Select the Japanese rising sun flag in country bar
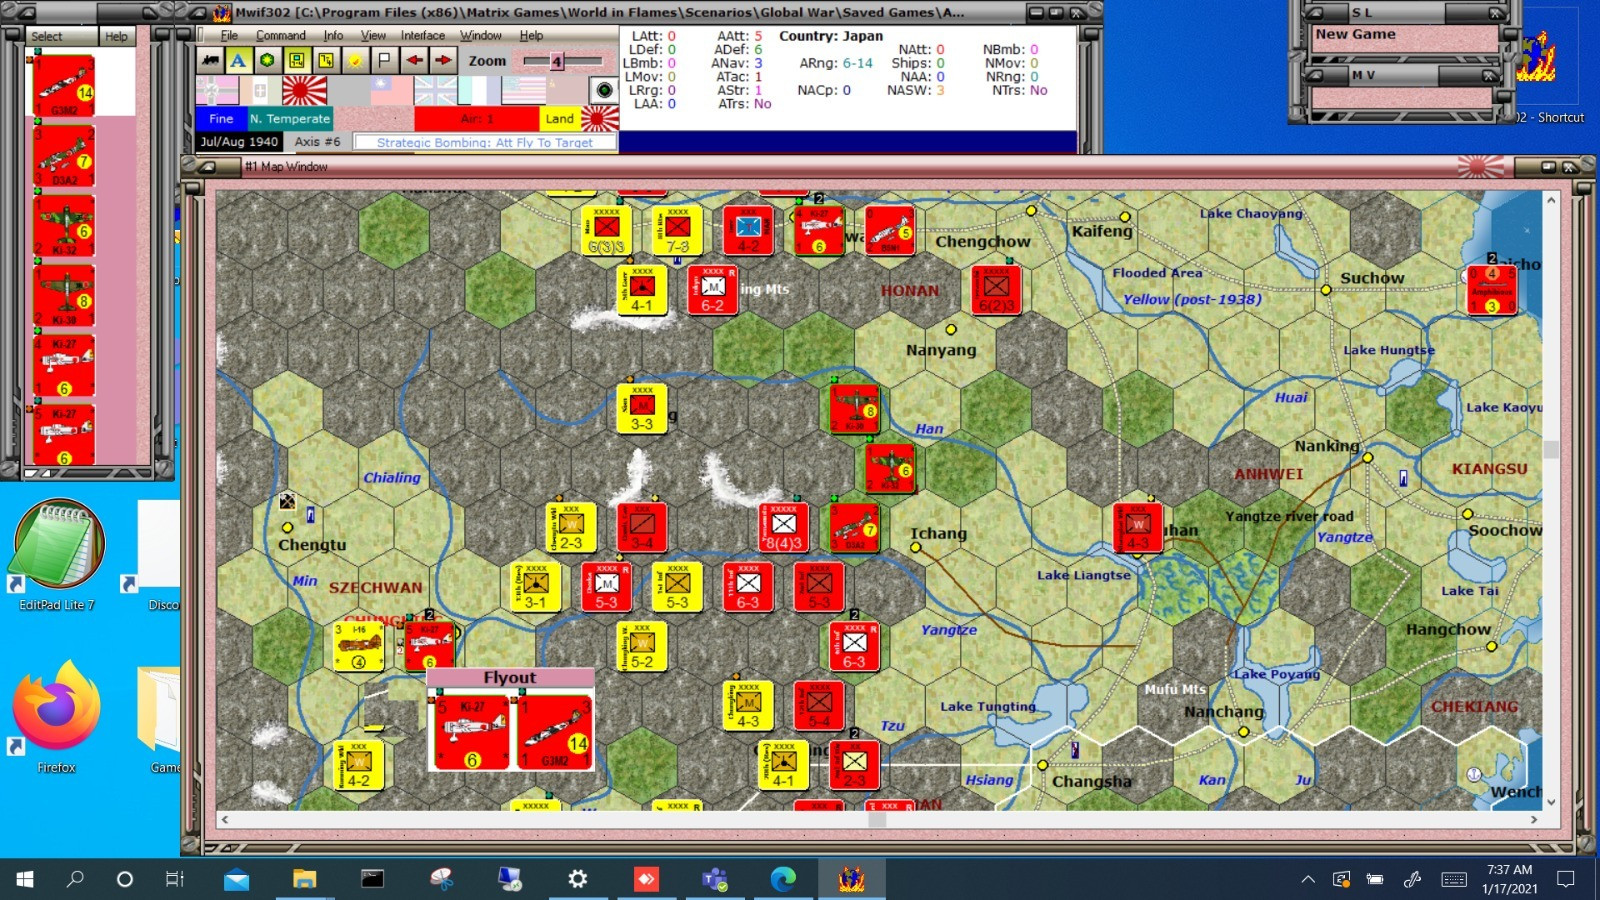This screenshot has height=900, width=1600. point(305,90)
